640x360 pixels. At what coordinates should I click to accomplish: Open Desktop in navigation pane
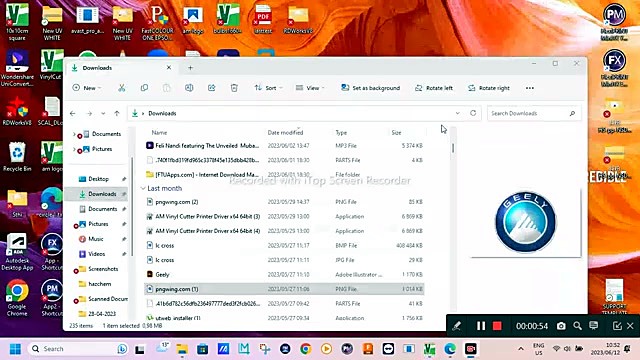coord(98,179)
